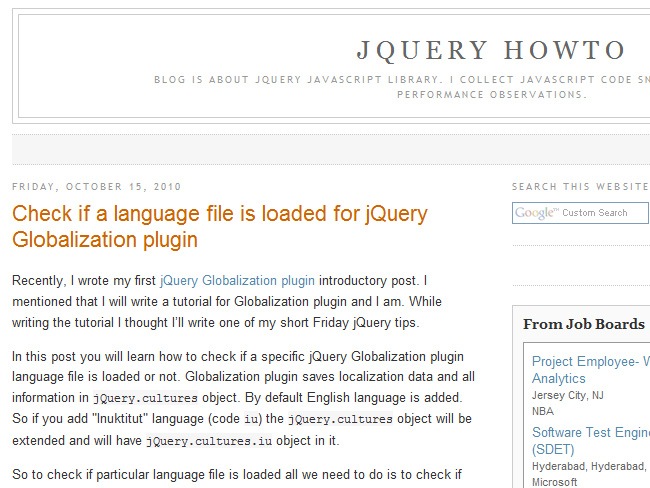This screenshot has width=650, height=488.
Task: Click the blog description subtitle text
Action: pyautogui.click(x=402, y=87)
